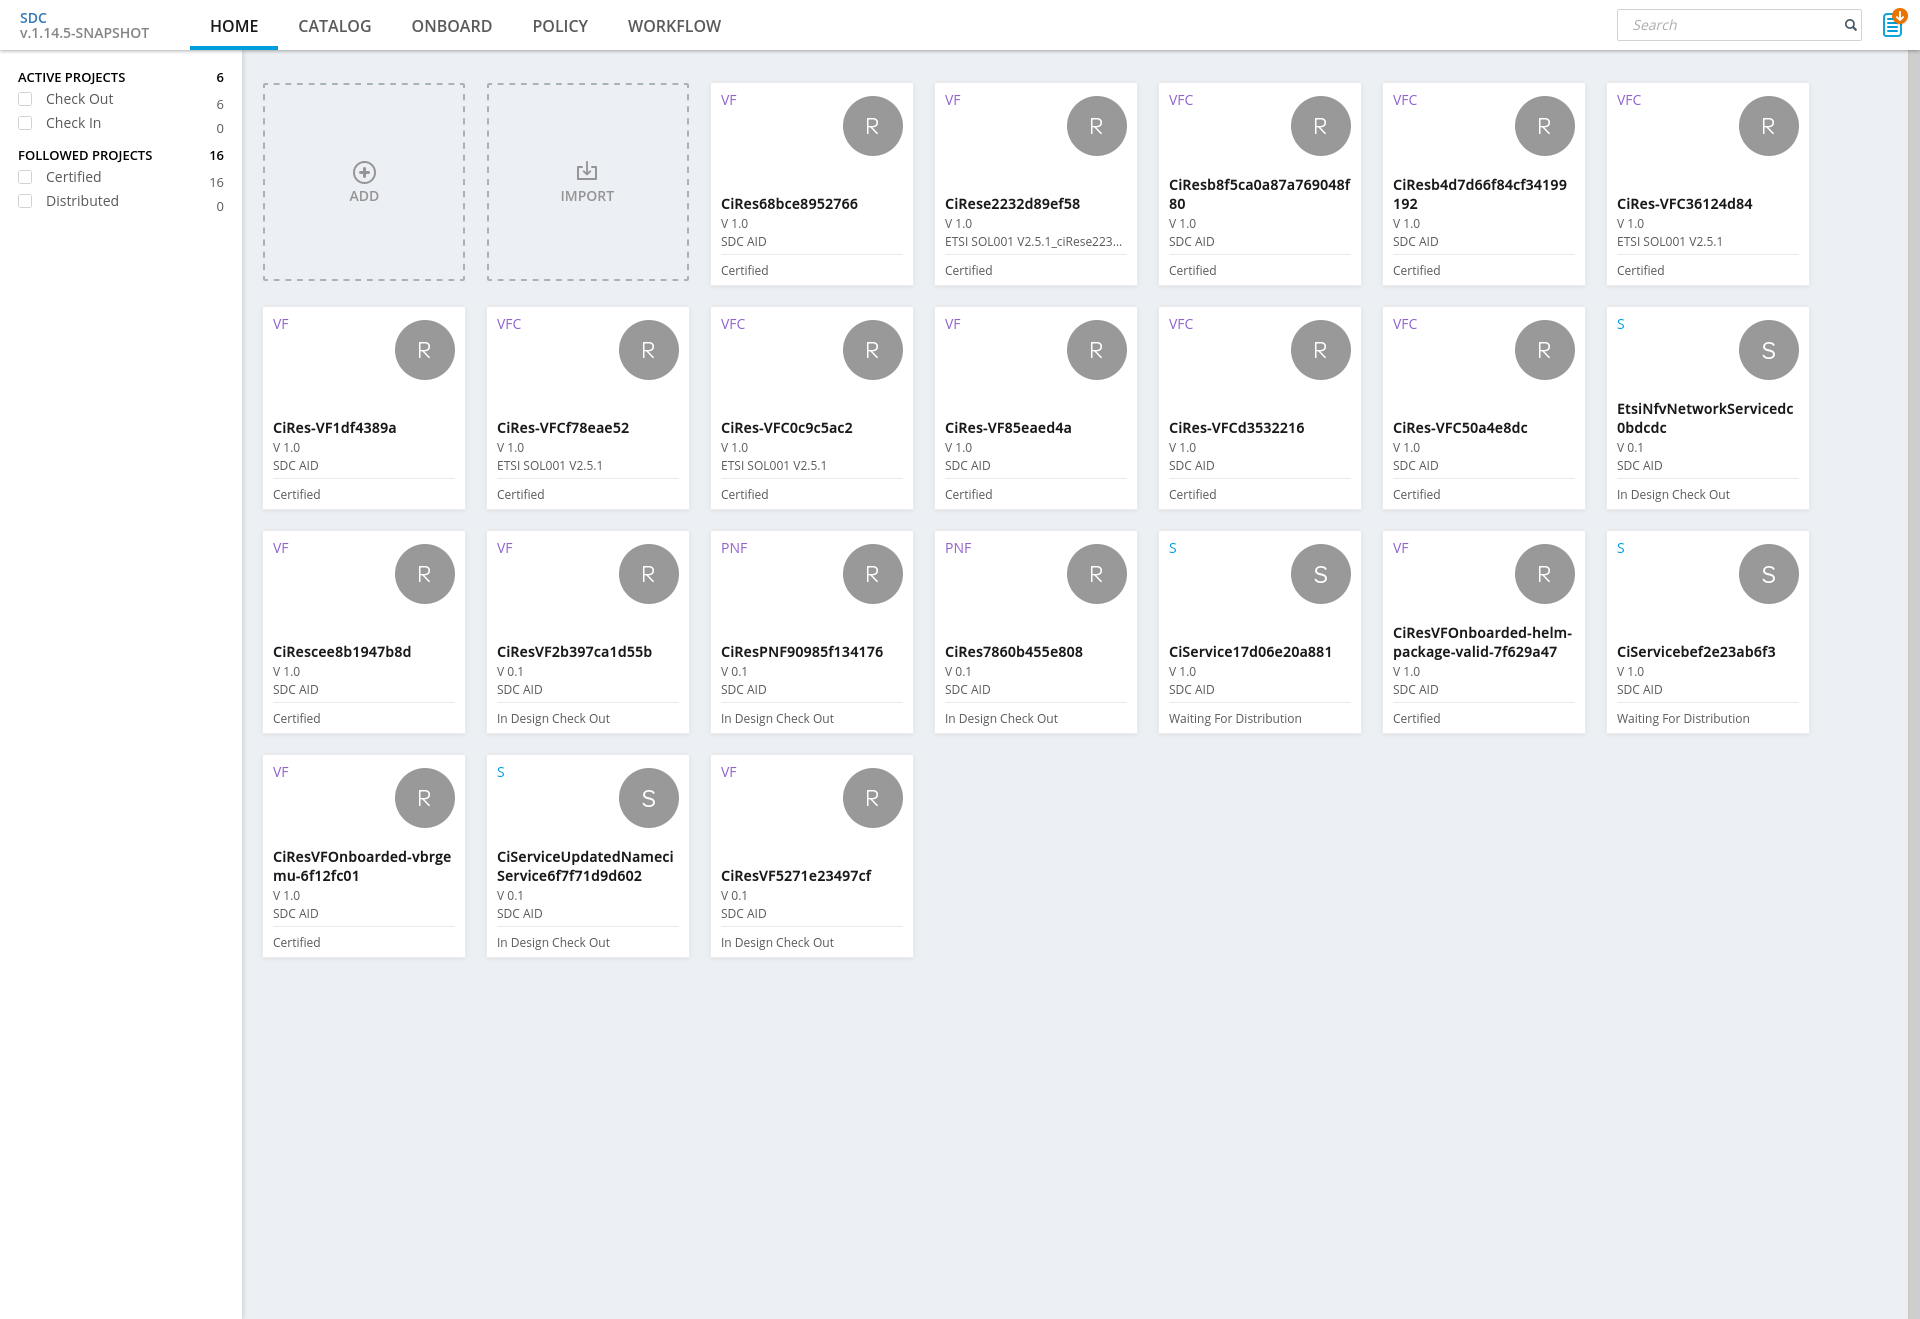Image resolution: width=1920 pixels, height=1319 pixels.
Task: Enable the Check Out filter checkbox
Action: [25, 99]
